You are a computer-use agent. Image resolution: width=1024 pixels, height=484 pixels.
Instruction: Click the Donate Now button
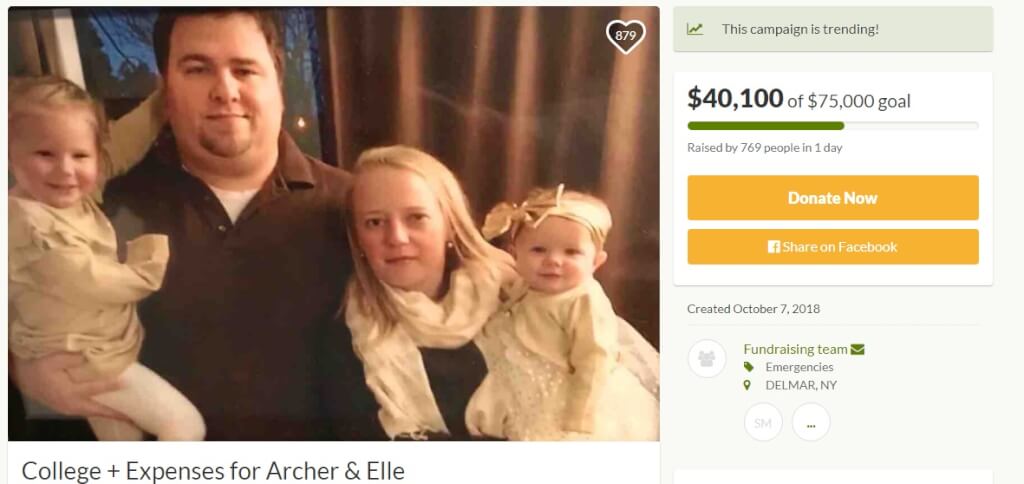tap(833, 197)
